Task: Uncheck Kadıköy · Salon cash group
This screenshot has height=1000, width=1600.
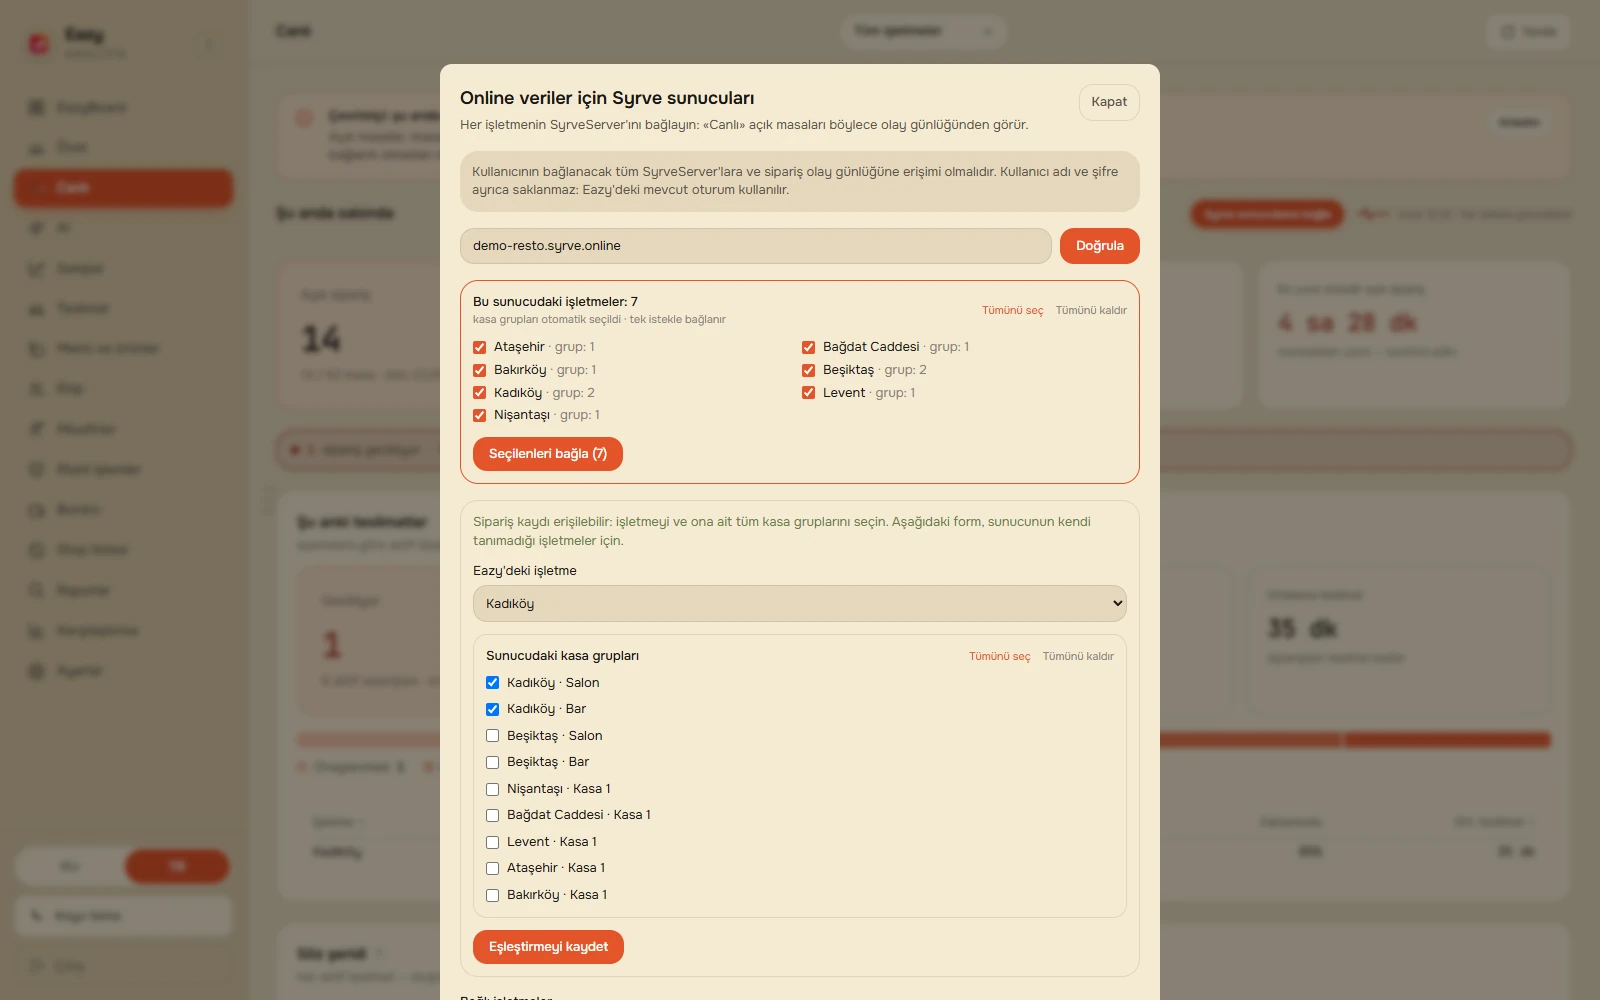Action: coord(493,683)
